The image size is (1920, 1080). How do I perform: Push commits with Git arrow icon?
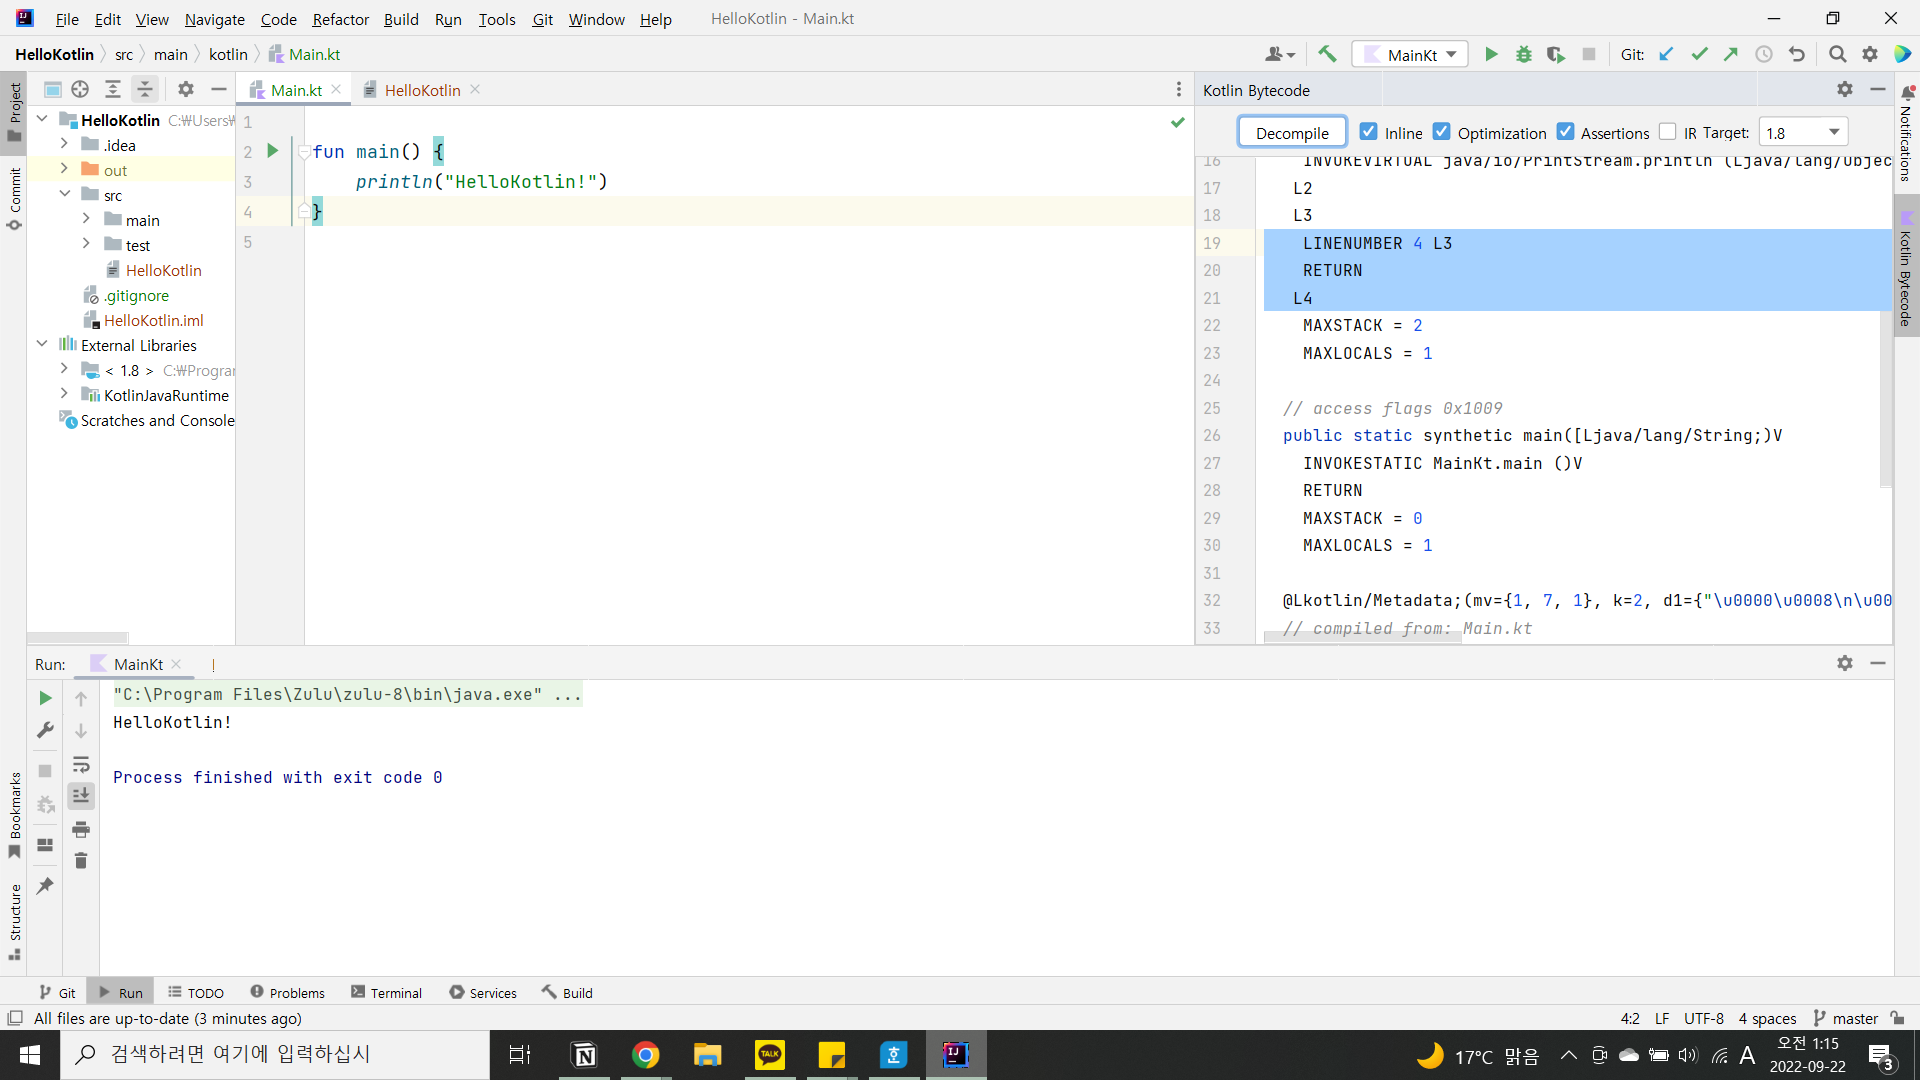[x=1731, y=54]
